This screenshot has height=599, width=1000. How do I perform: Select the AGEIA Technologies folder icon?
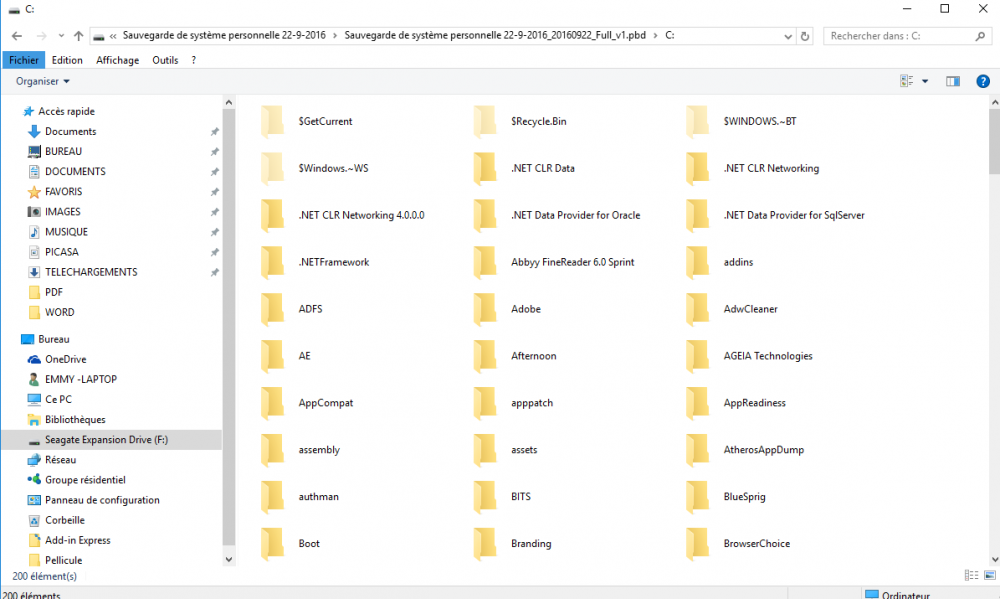698,356
